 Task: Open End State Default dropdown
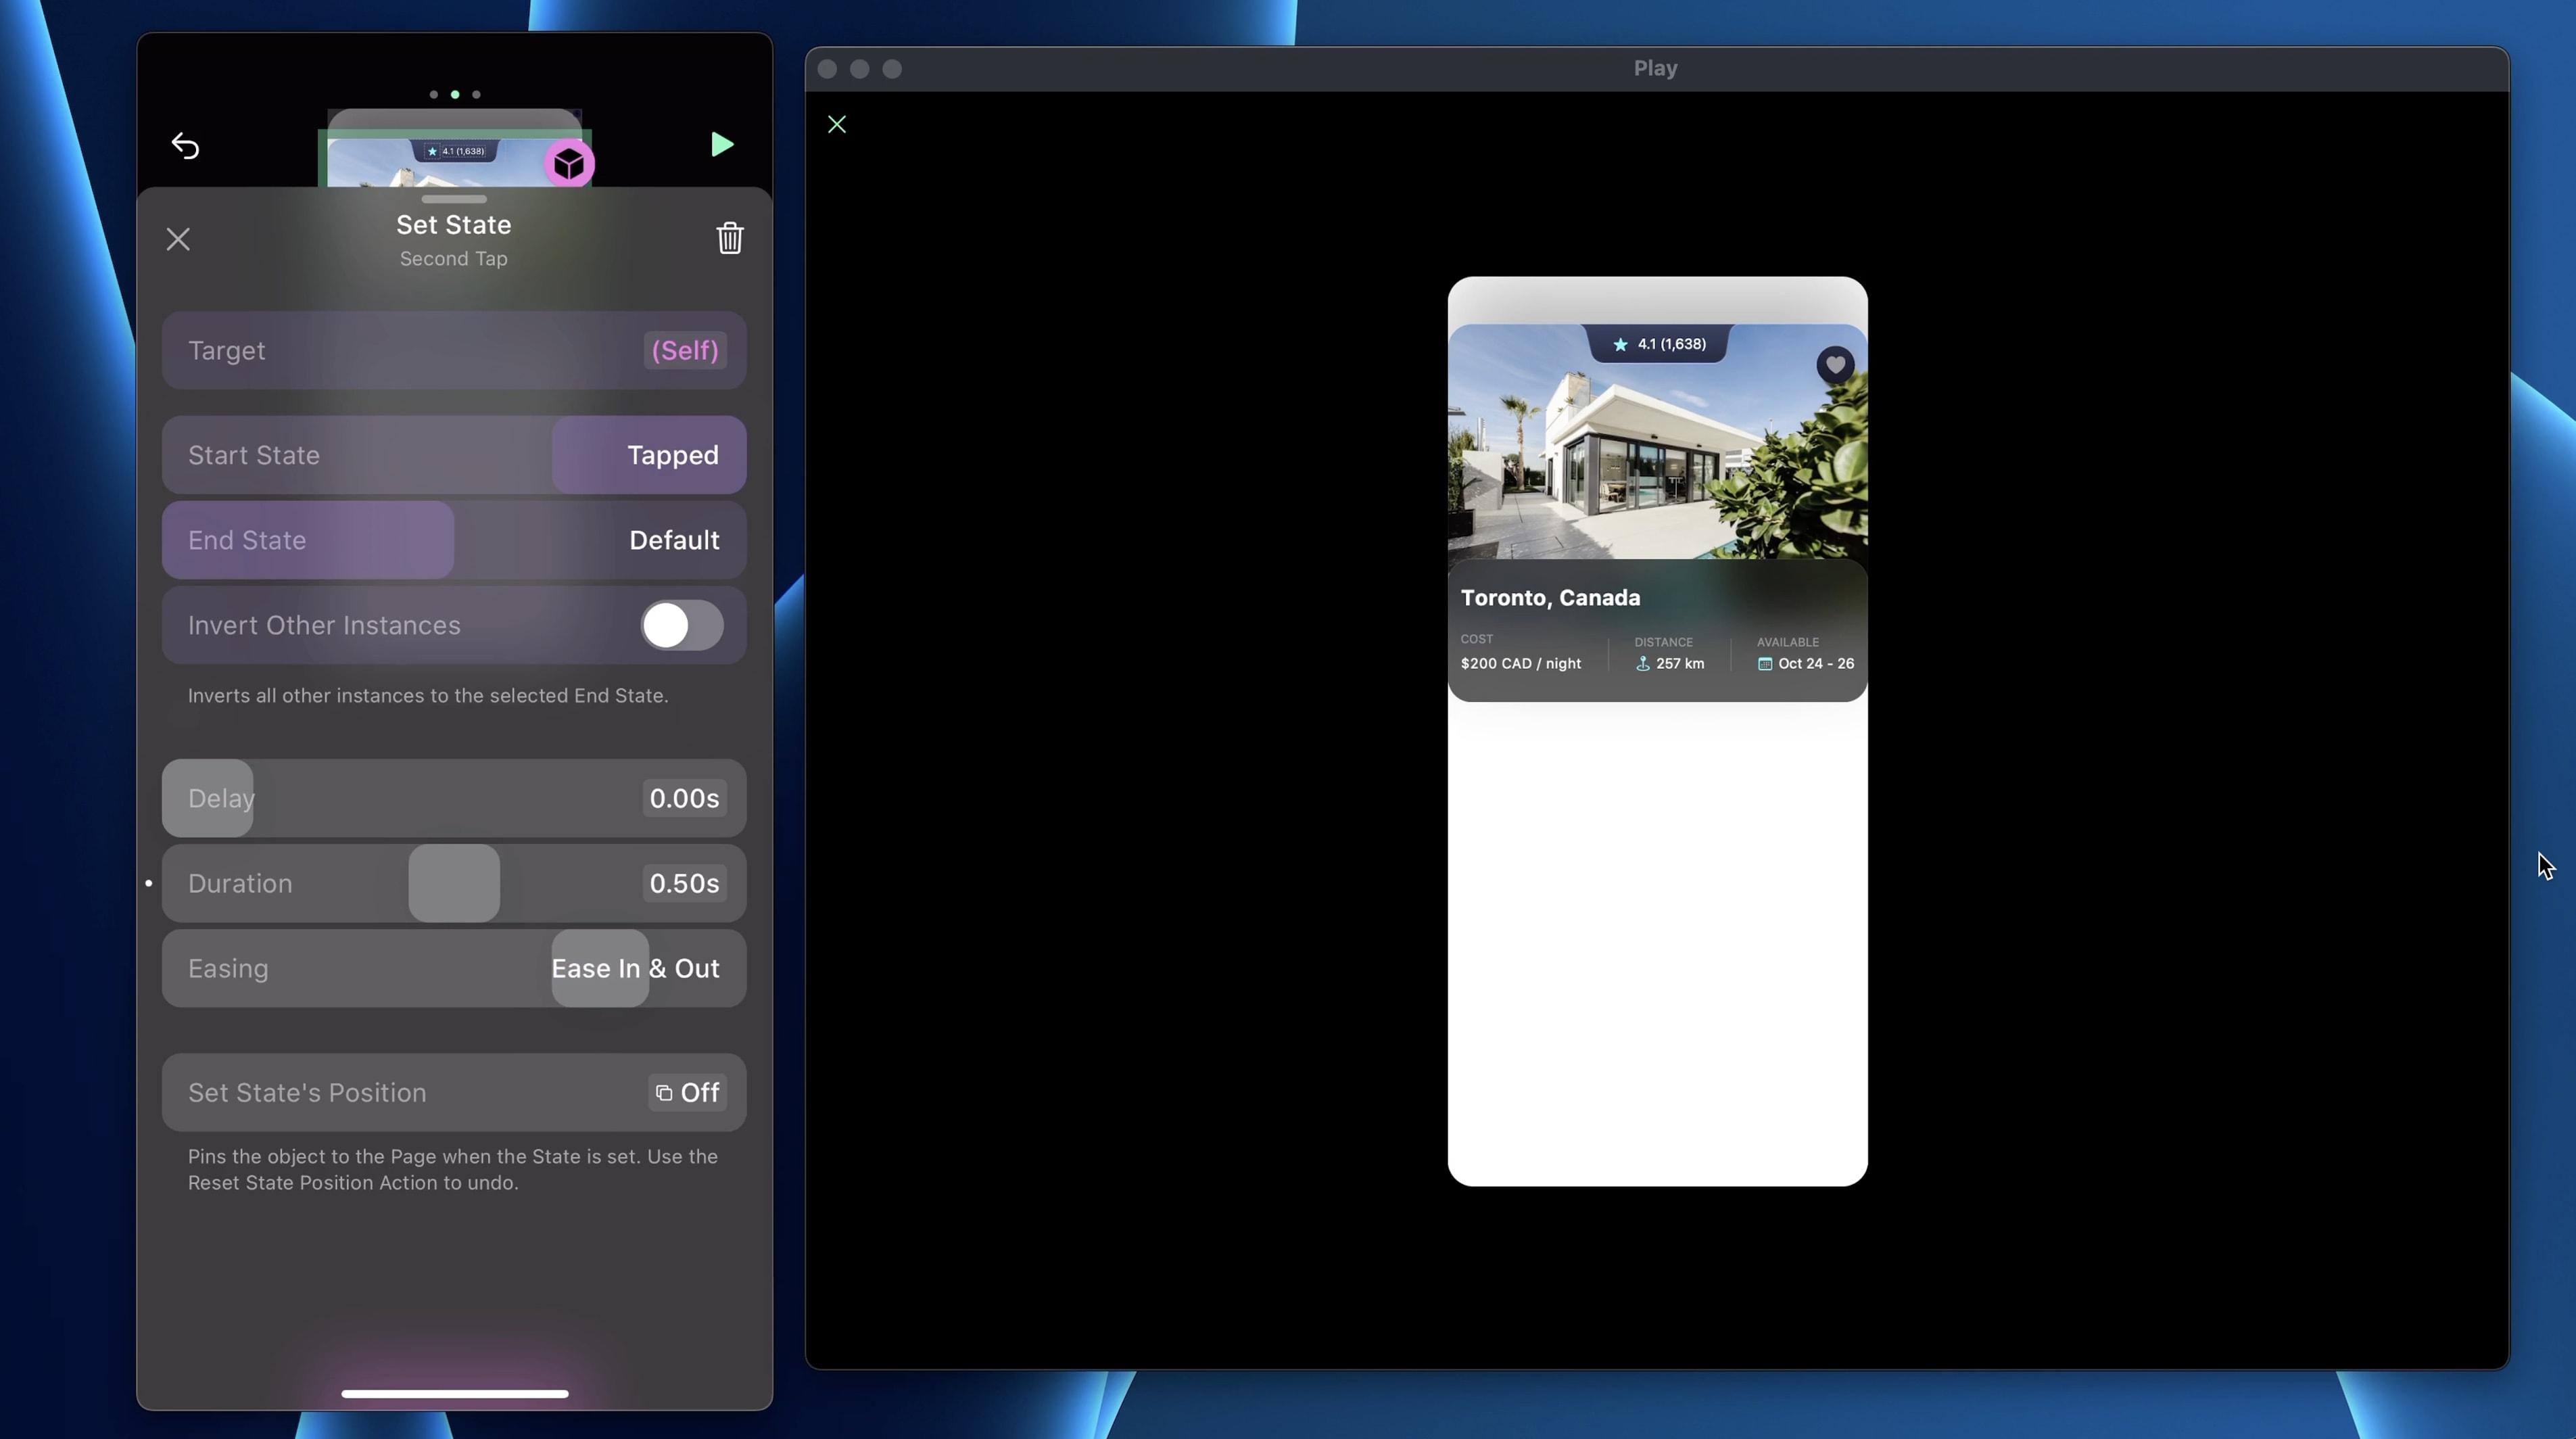(x=673, y=540)
